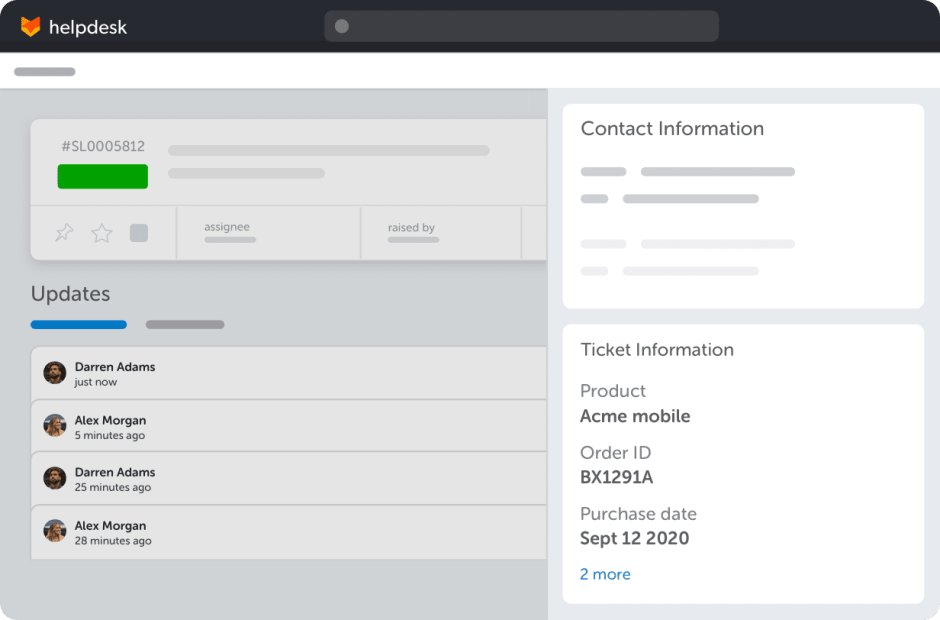
Task: Open Alex Morgan's avatar on the 5-minutes-ago update
Action: (x=54, y=425)
